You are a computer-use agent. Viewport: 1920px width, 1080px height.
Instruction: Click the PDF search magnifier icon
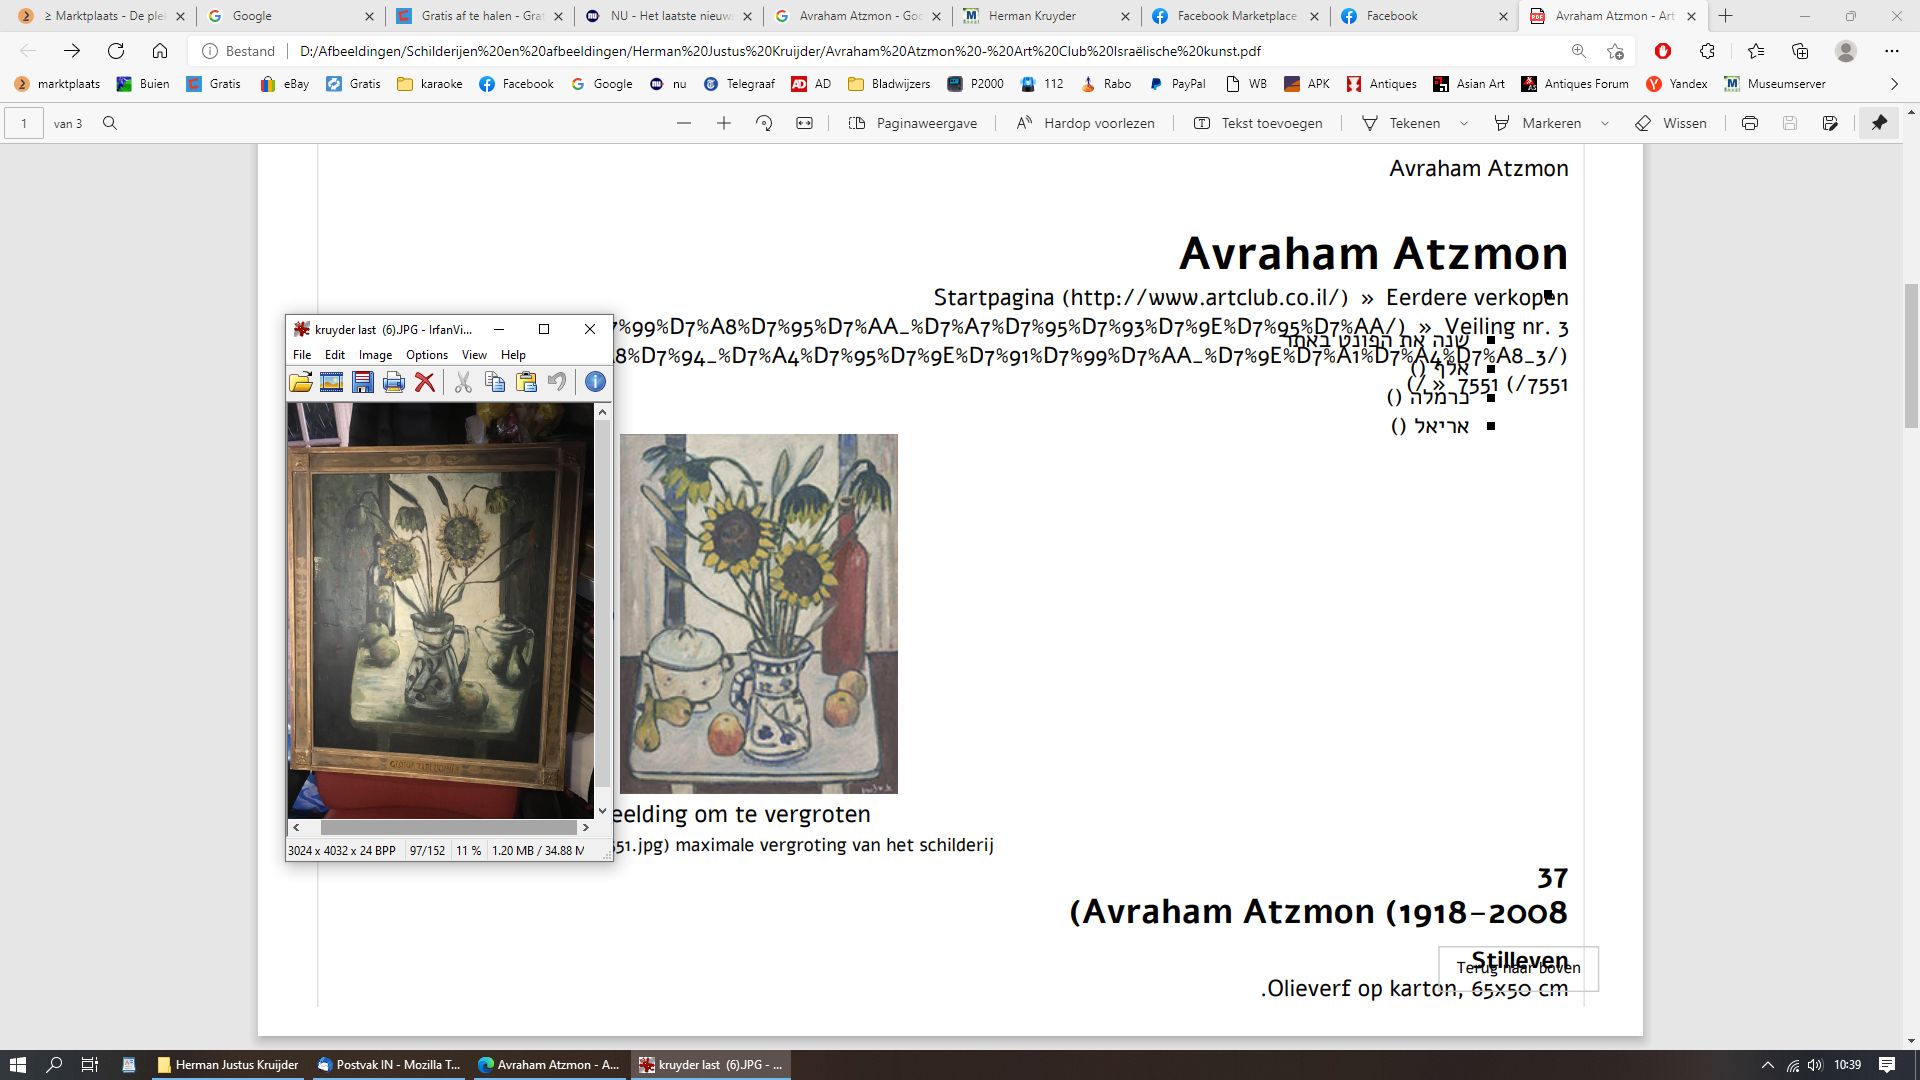pyautogui.click(x=110, y=123)
